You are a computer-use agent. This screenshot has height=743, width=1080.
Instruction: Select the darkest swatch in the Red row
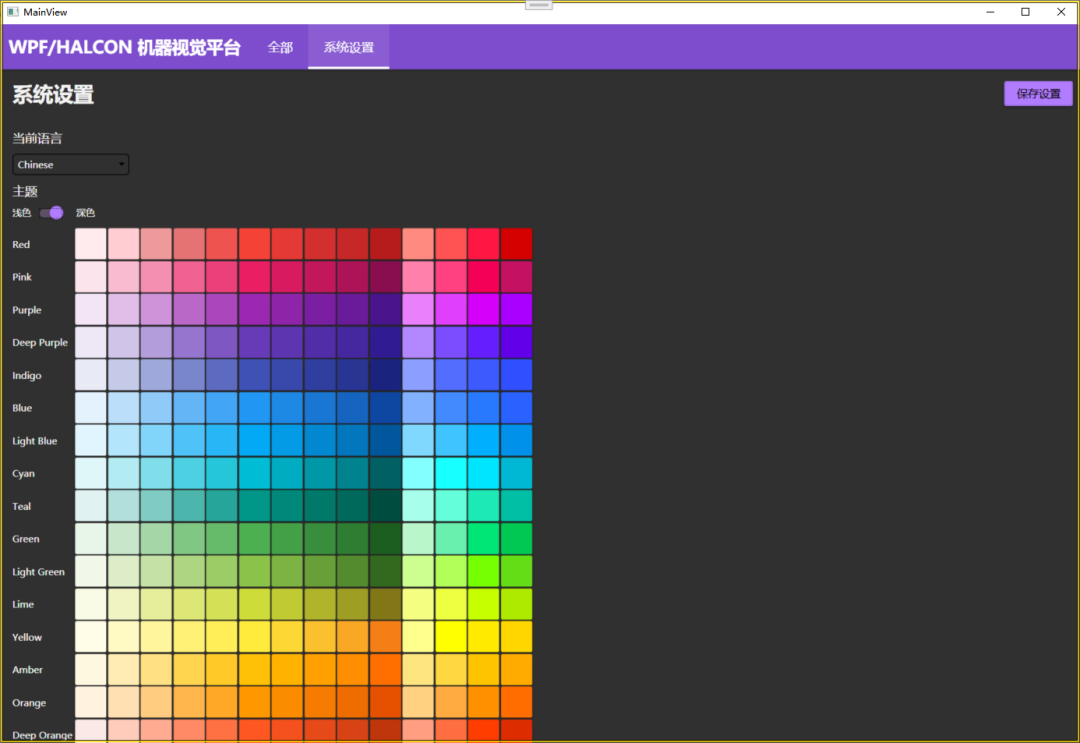point(386,243)
